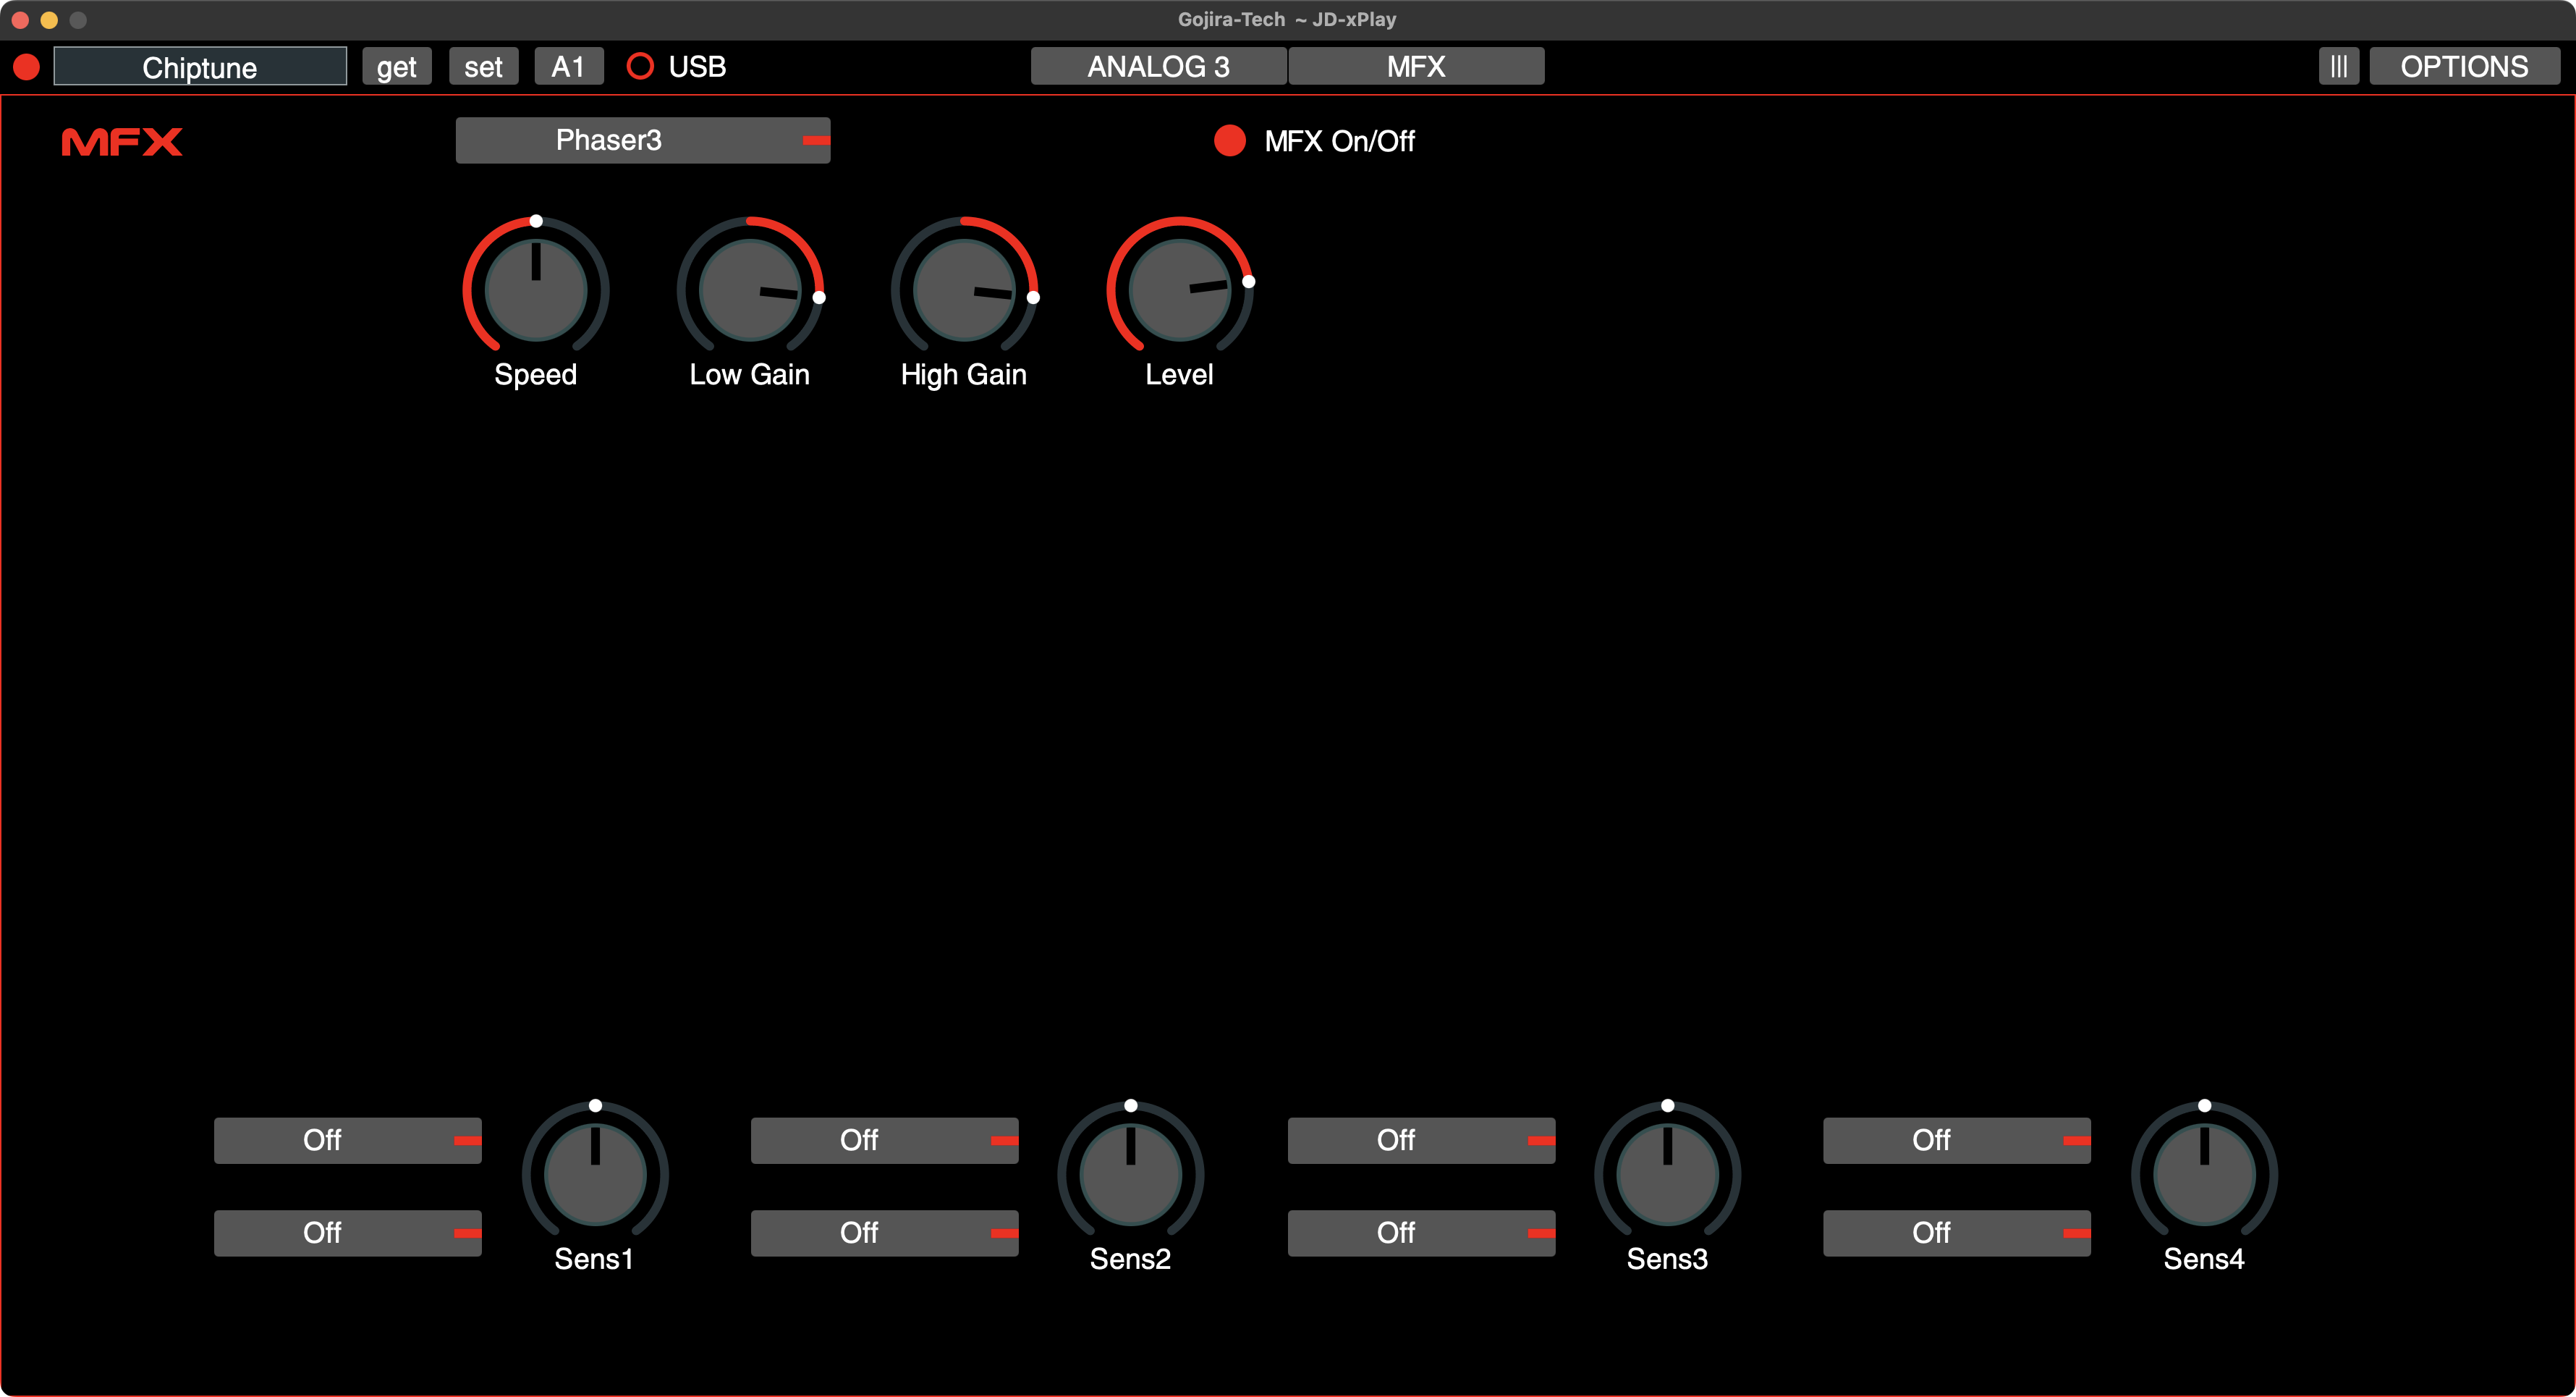Click the MFX logo

(x=122, y=142)
